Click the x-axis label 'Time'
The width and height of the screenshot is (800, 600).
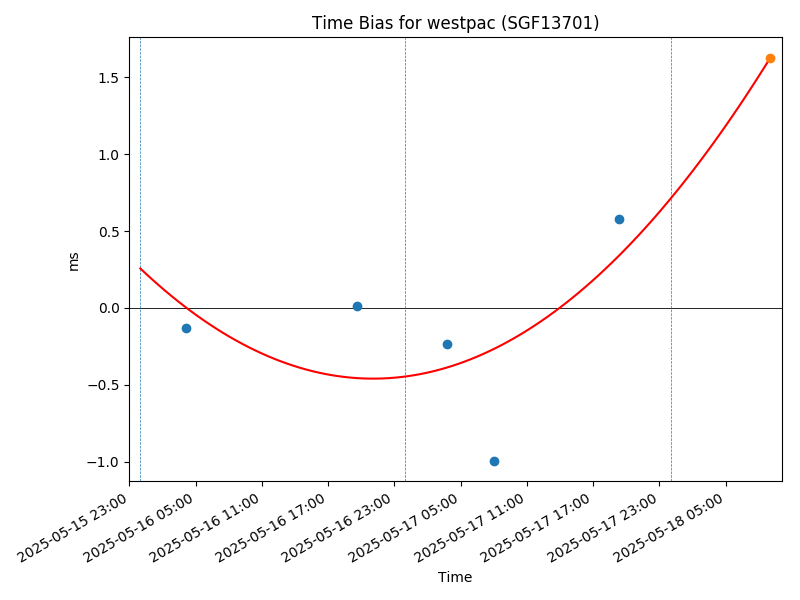pyautogui.click(x=455, y=577)
